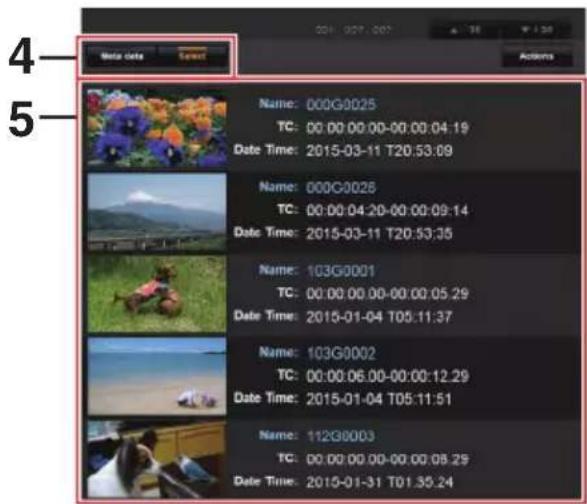Click date time 2015-03-11 T20:53:35
The width and height of the screenshot is (587, 504).
coord(379,234)
